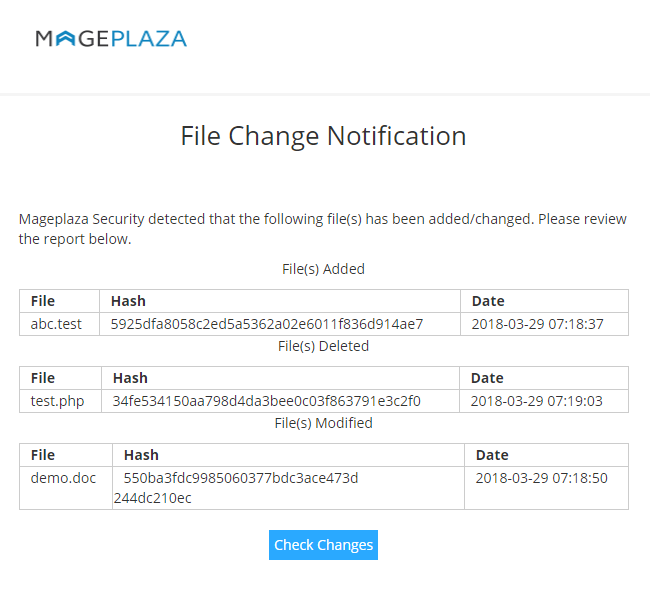Screen dimensions: 650x594
Task: Click the File(s) Modified section label
Action: (x=323, y=423)
